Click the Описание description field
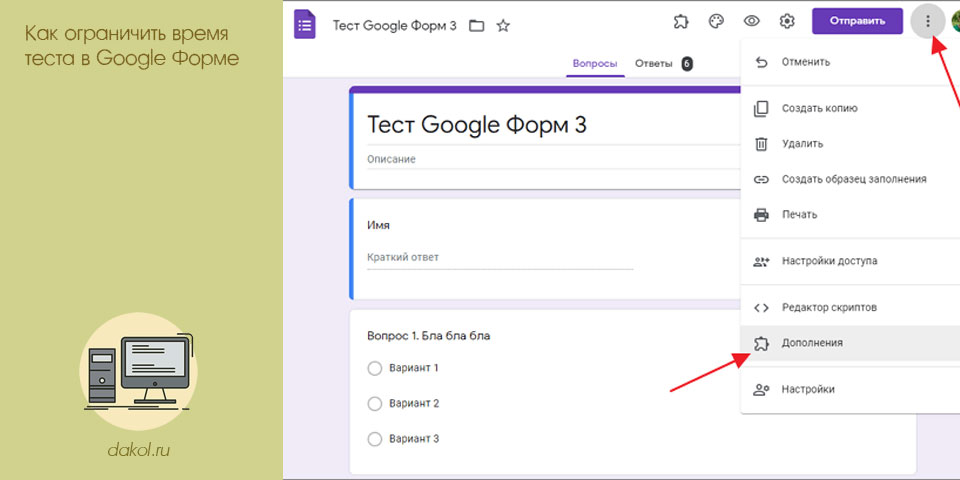Image resolution: width=960 pixels, height=480 pixels. pyautogui.click(x=551, y=160)
